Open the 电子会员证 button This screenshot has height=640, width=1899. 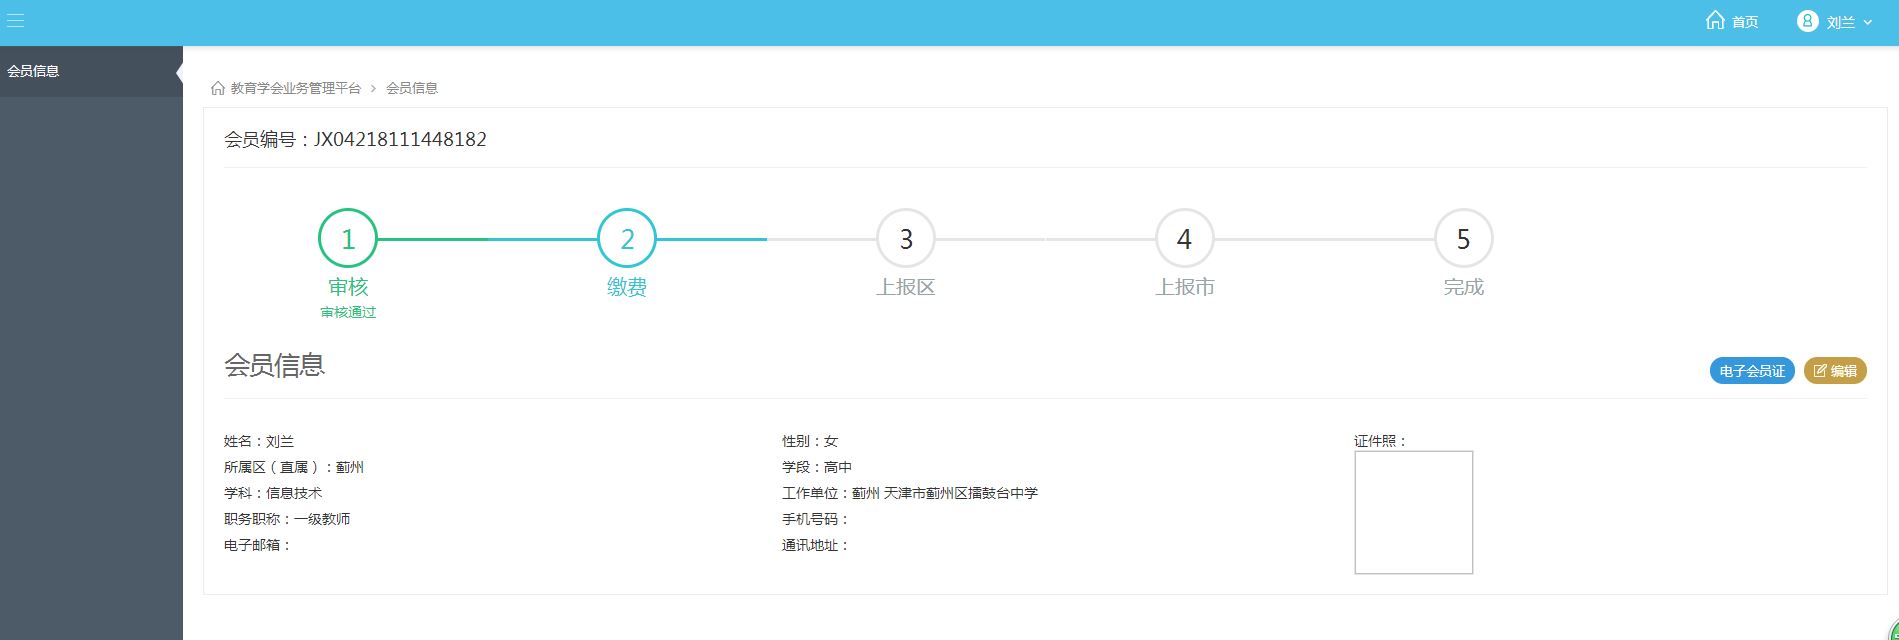(x=1752, y=371)
